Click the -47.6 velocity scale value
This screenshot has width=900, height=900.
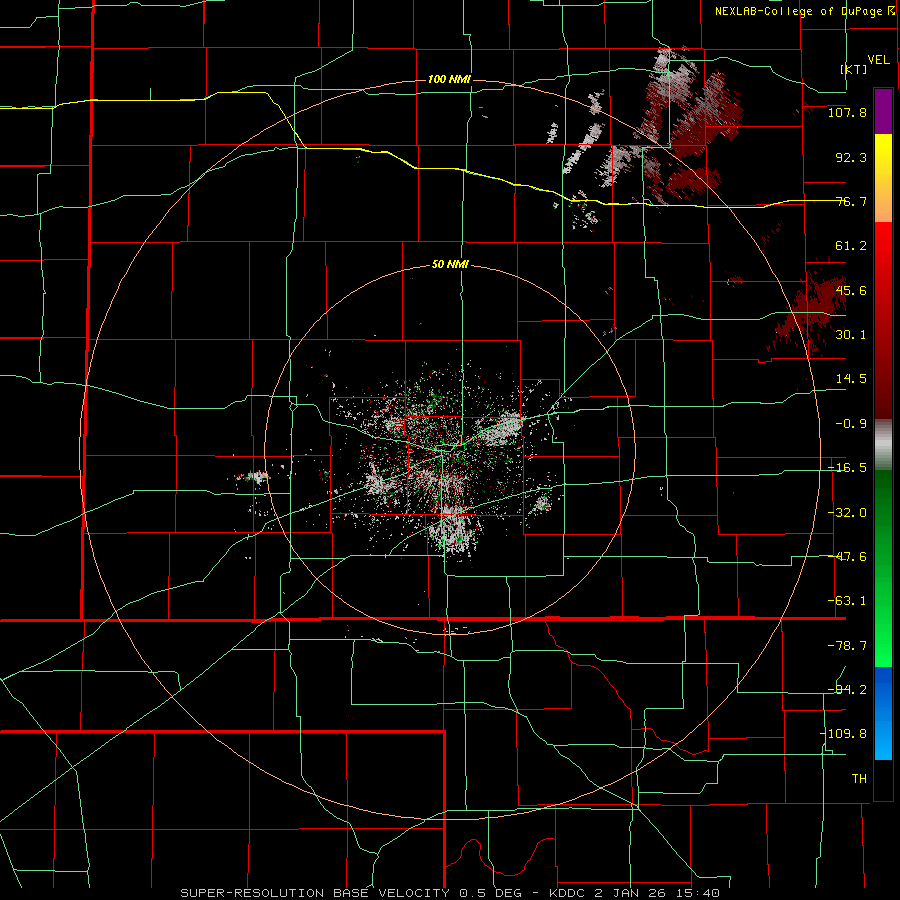coord(847,557)
